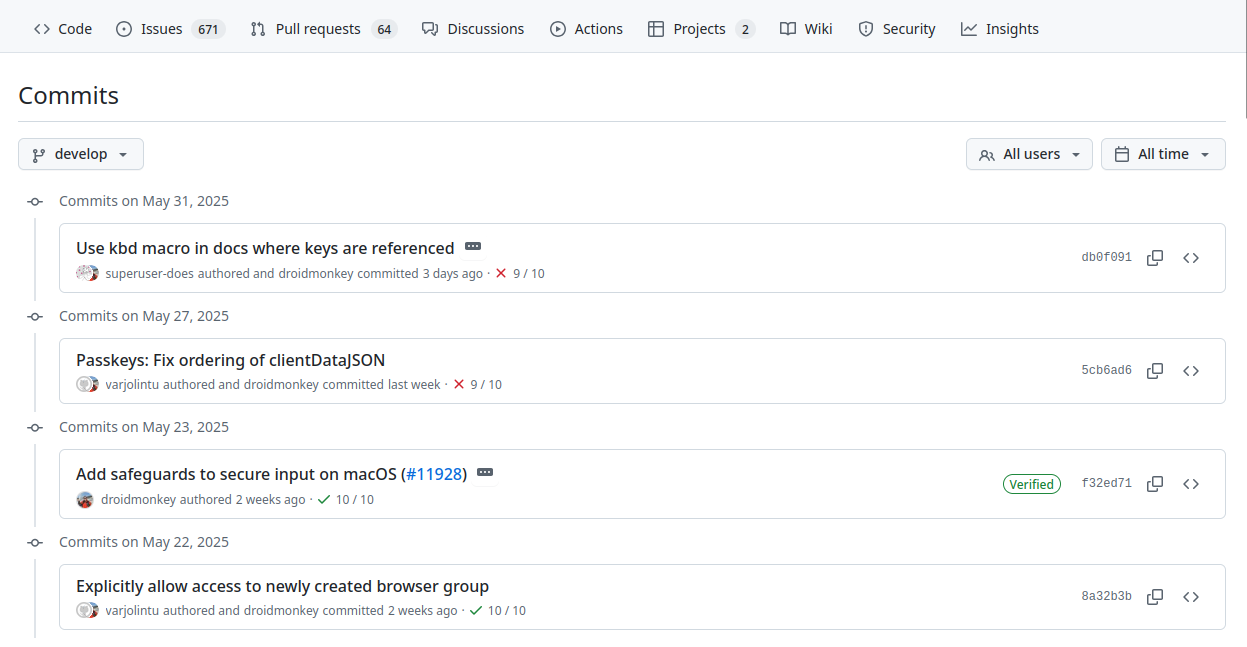Open the All time date filter
The image size is (1247, 647).
pyautogui.click(x=1163, y=153)
